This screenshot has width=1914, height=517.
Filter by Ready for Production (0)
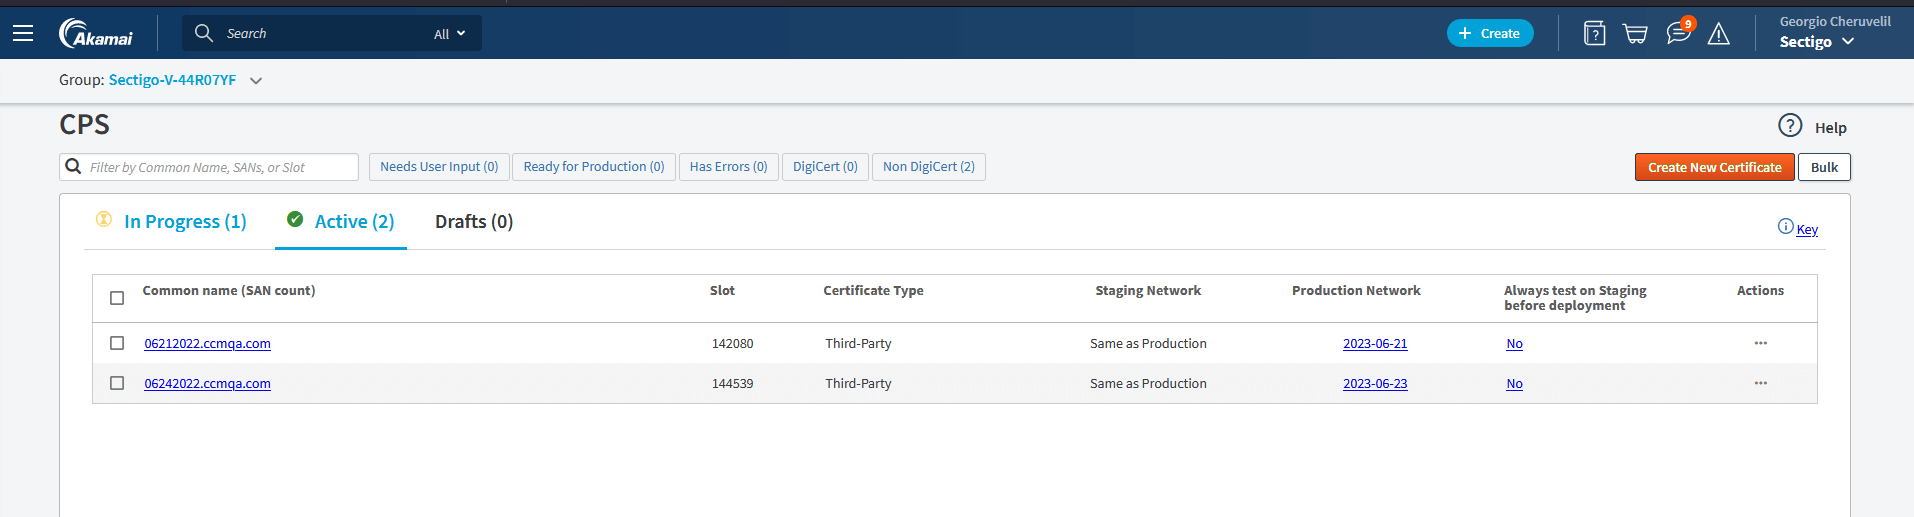[x=594, y=167]
